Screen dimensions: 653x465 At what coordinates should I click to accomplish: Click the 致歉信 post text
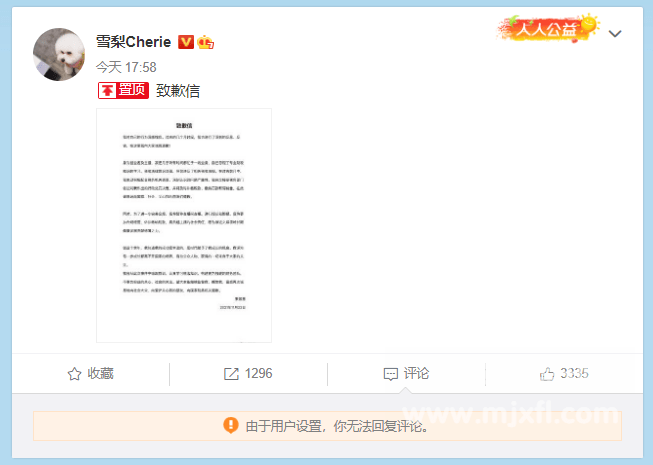coord(178,91)
